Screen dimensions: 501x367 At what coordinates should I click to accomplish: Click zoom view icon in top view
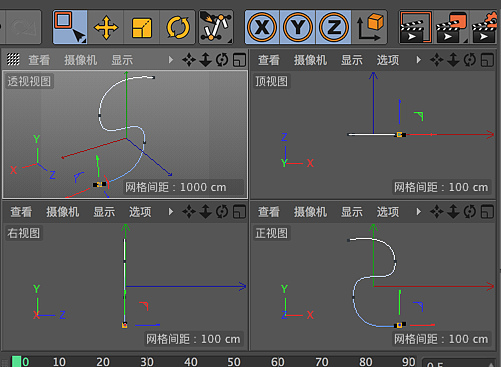(453, 60)
